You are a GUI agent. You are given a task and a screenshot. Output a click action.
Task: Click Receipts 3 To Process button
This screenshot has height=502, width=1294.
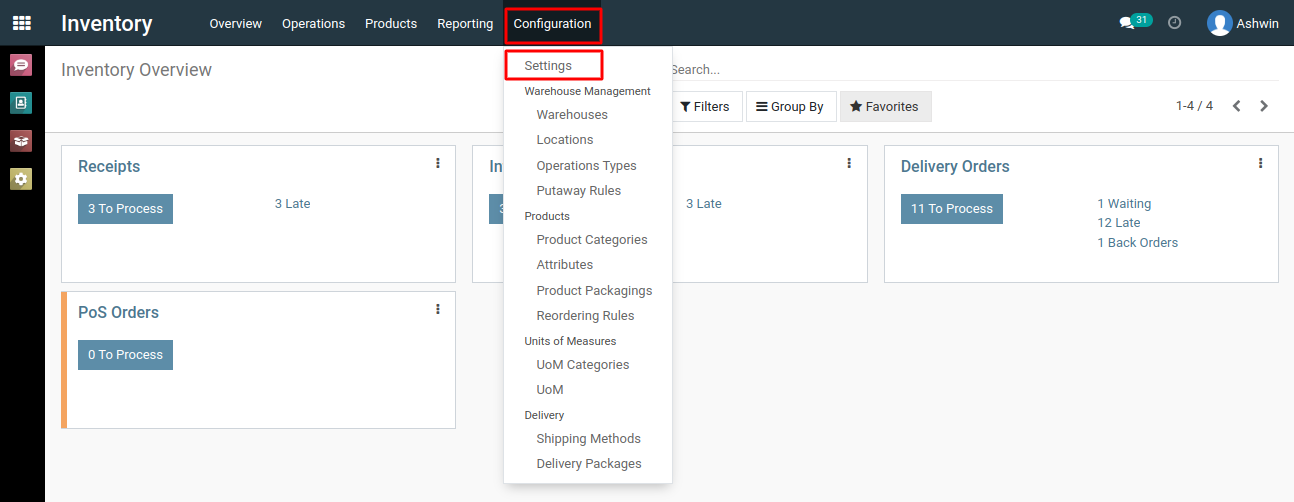[x=125, y=209]
